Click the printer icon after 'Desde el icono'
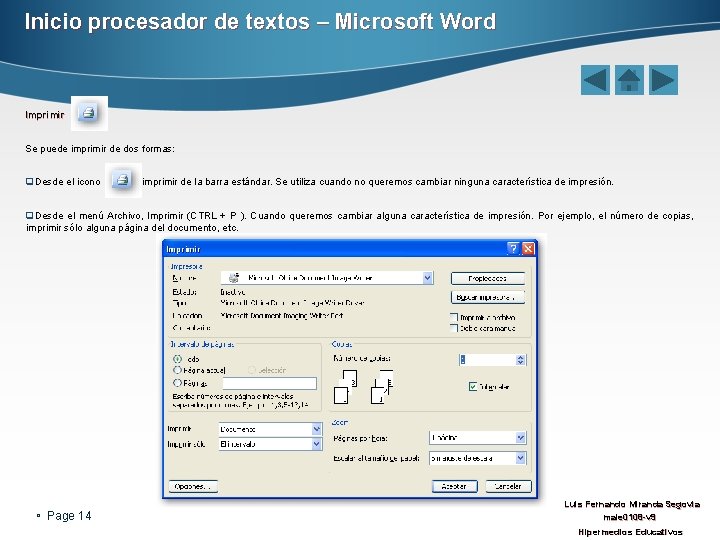Image resolution: width=720 pixels, height=540 pixels. click(x=123, y=180)
